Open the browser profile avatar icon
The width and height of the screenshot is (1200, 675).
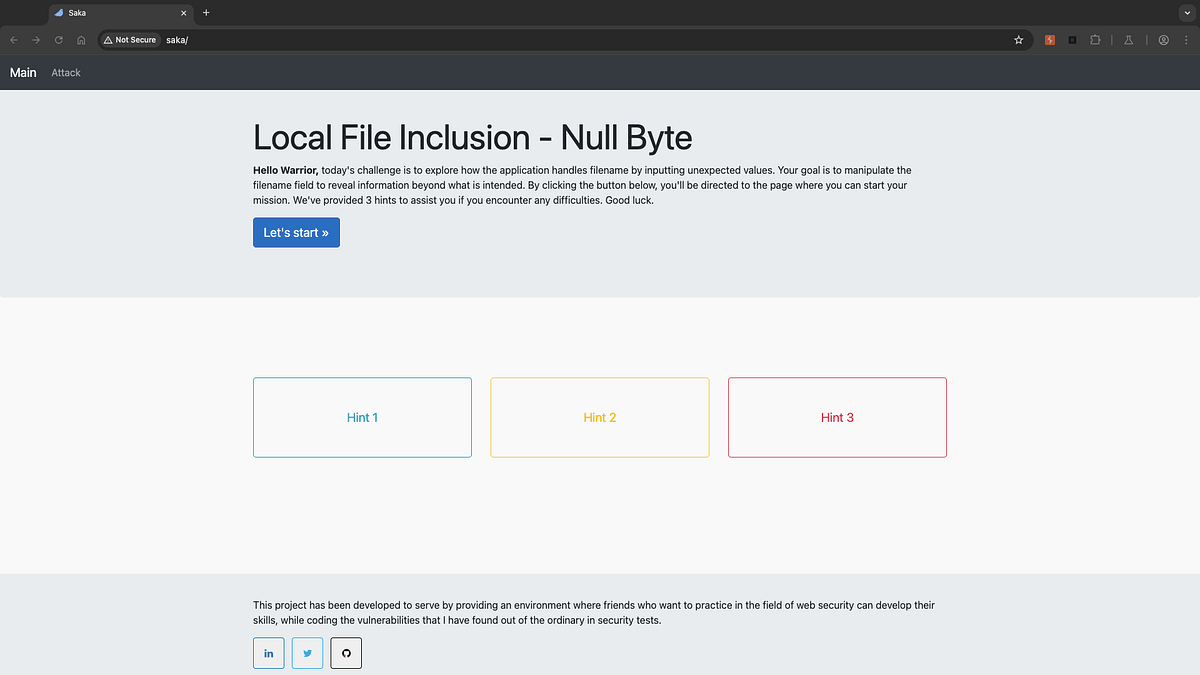(1163, 40)
